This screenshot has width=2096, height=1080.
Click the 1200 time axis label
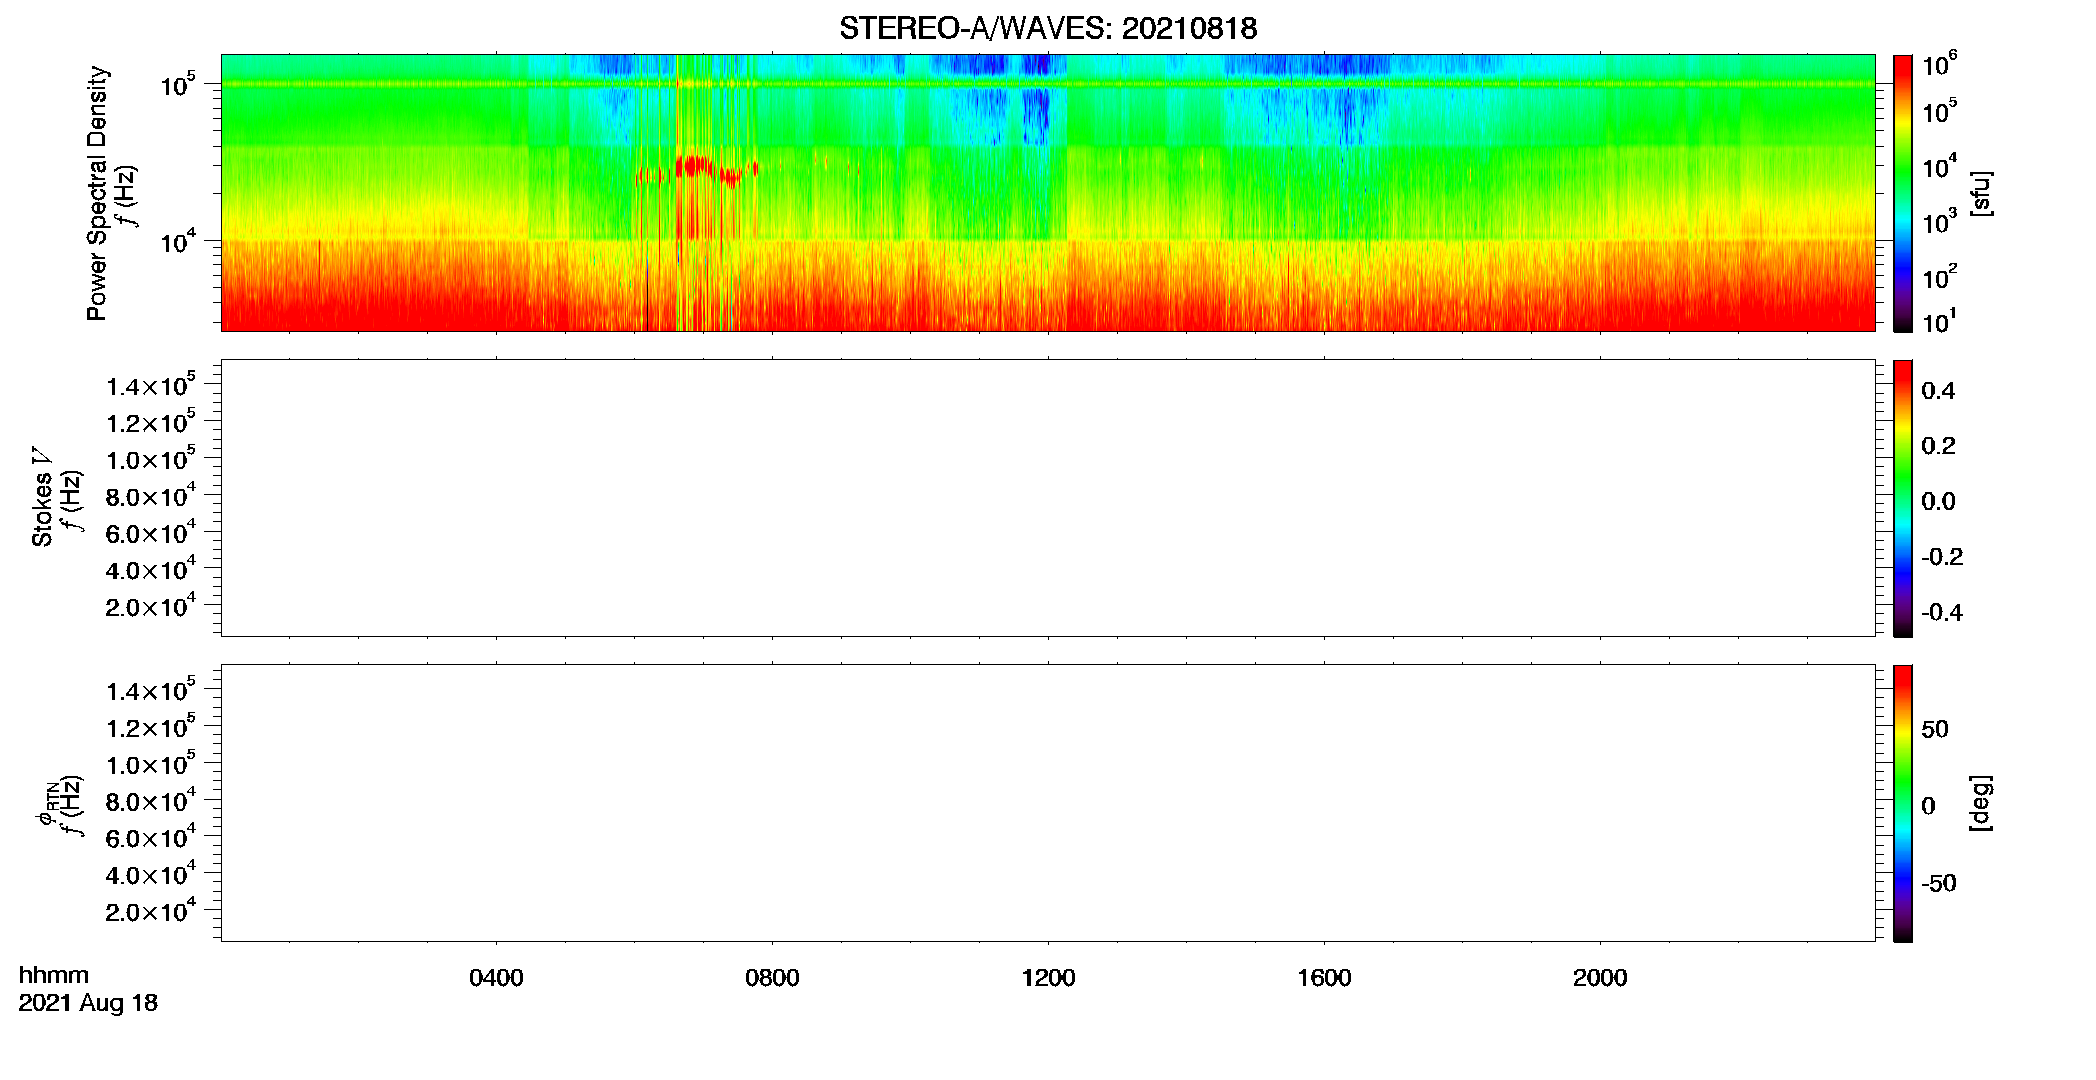1048,978
